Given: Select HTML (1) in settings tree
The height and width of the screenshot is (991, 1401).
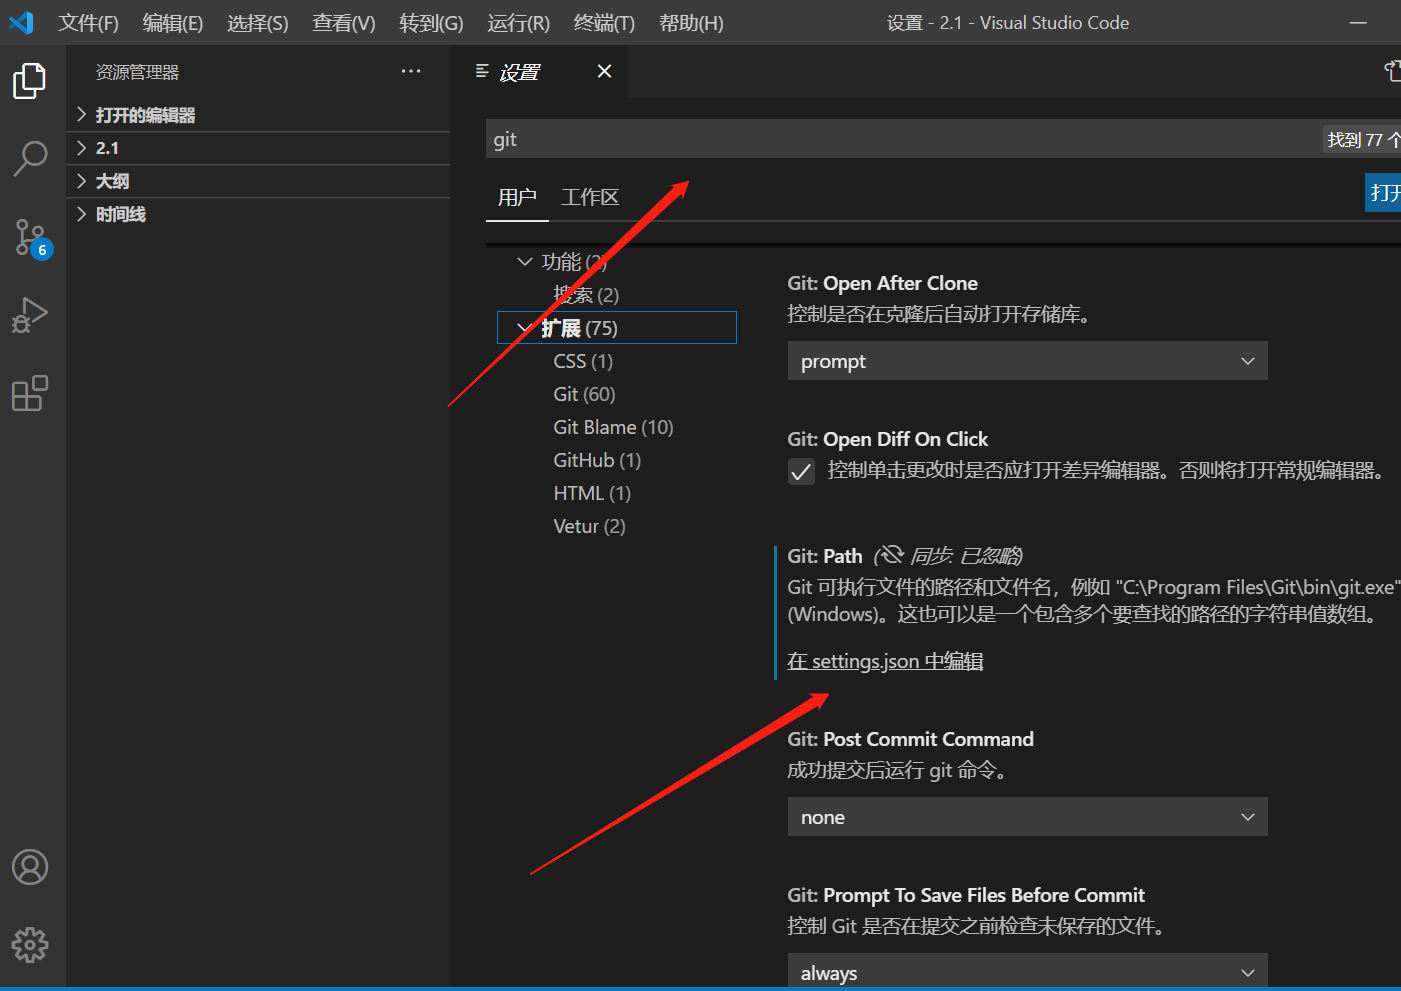Looking at the screenshot, I should coord(592,493).
